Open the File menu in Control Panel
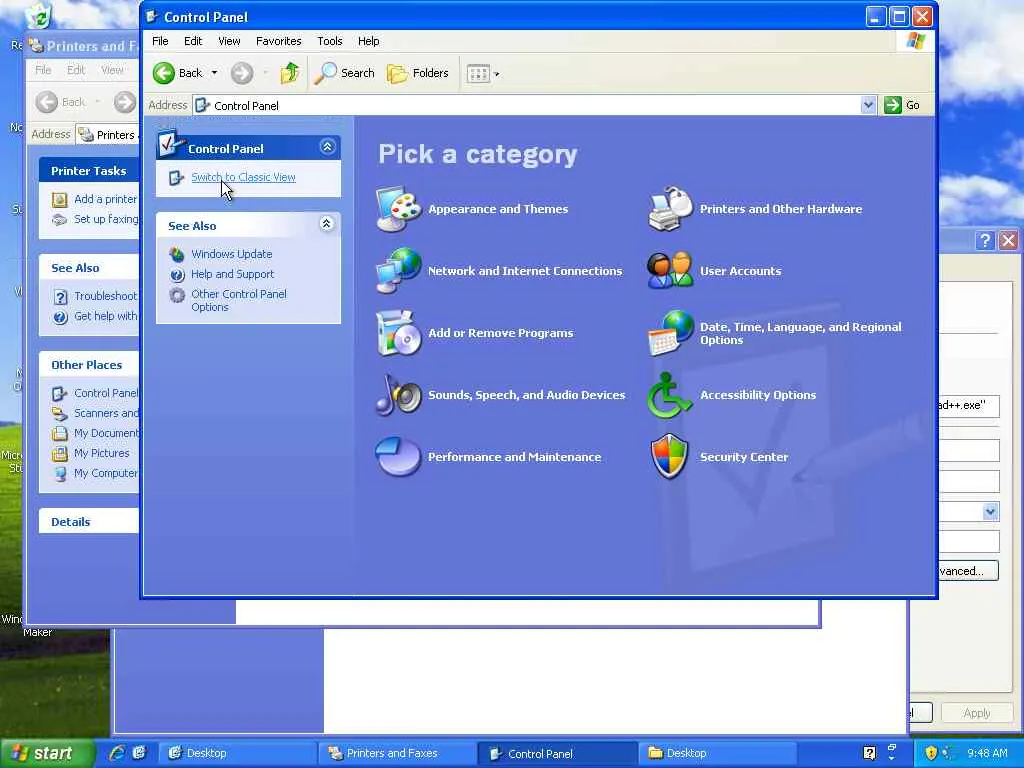This screenshot has width=1024, height=768. click(x=160, y=41)
